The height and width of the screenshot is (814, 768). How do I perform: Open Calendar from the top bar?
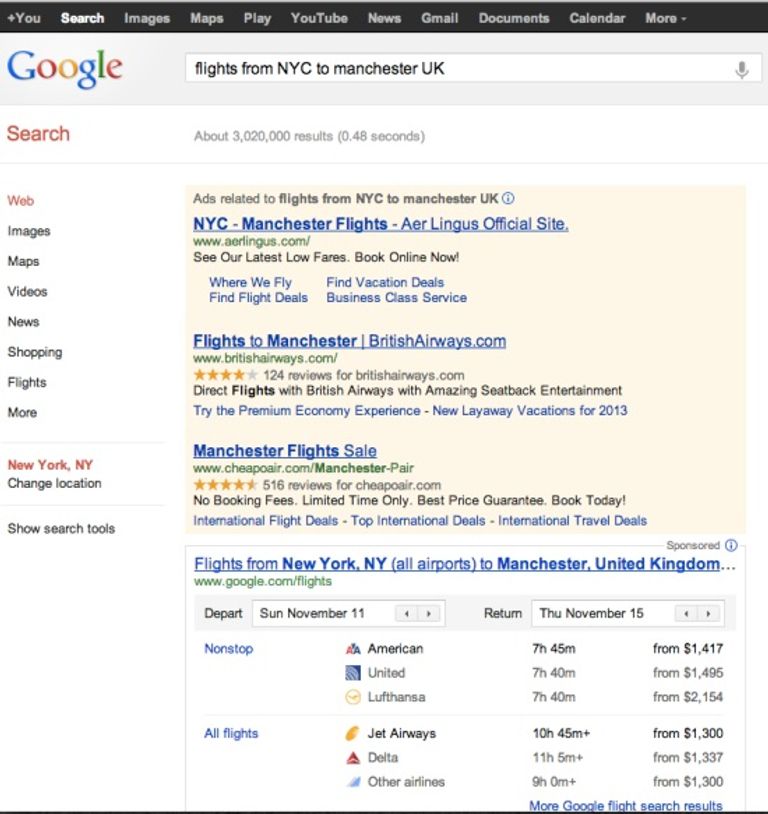(x=597, y=18)
